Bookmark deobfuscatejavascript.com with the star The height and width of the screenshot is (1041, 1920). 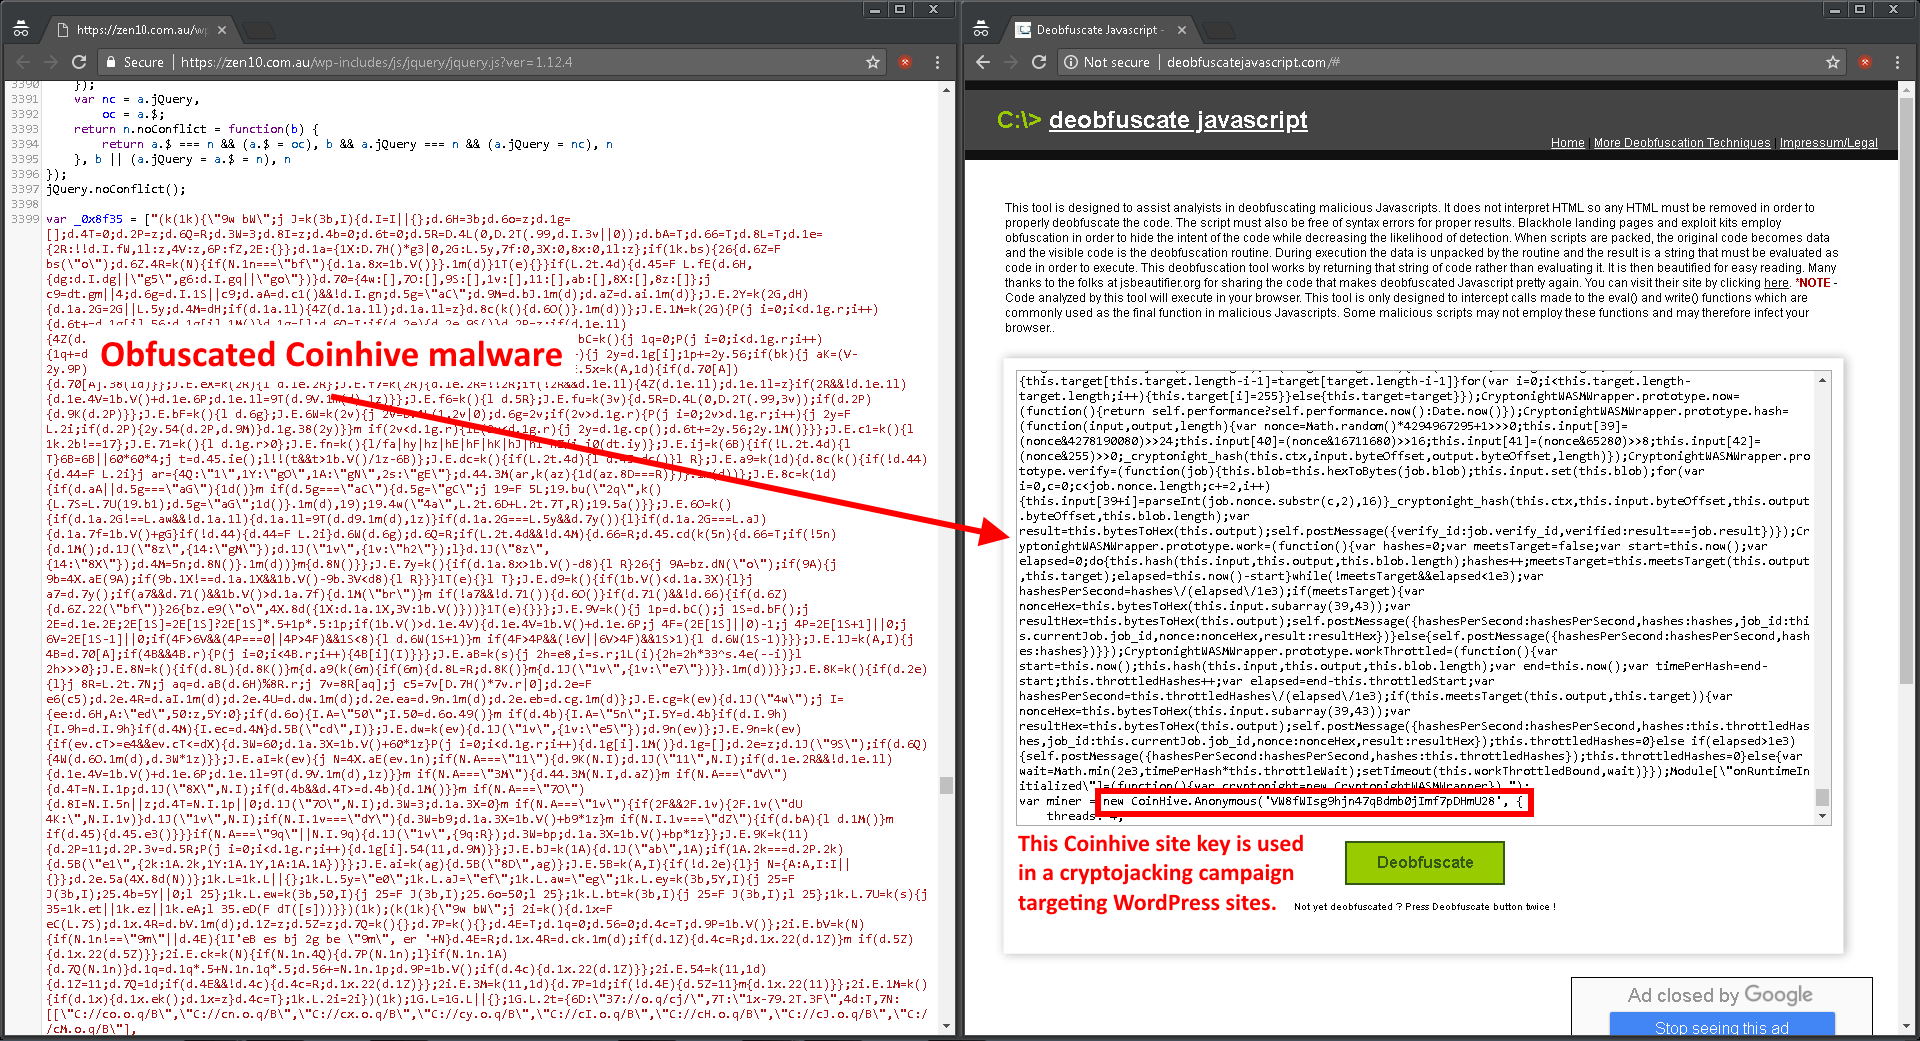(1833, 62)
